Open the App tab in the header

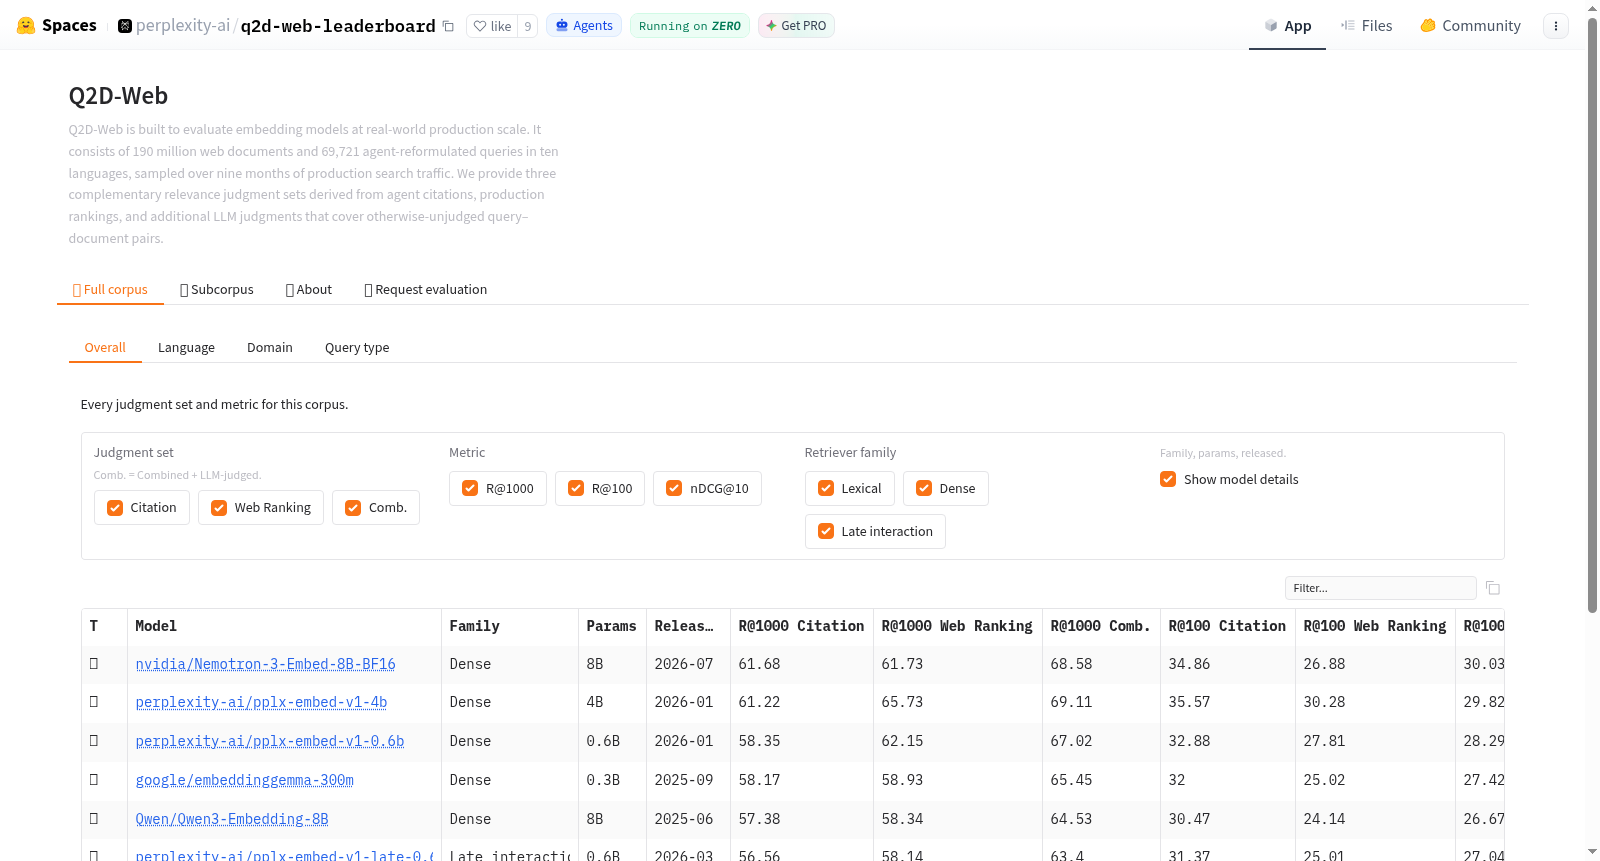point(1287,26)
